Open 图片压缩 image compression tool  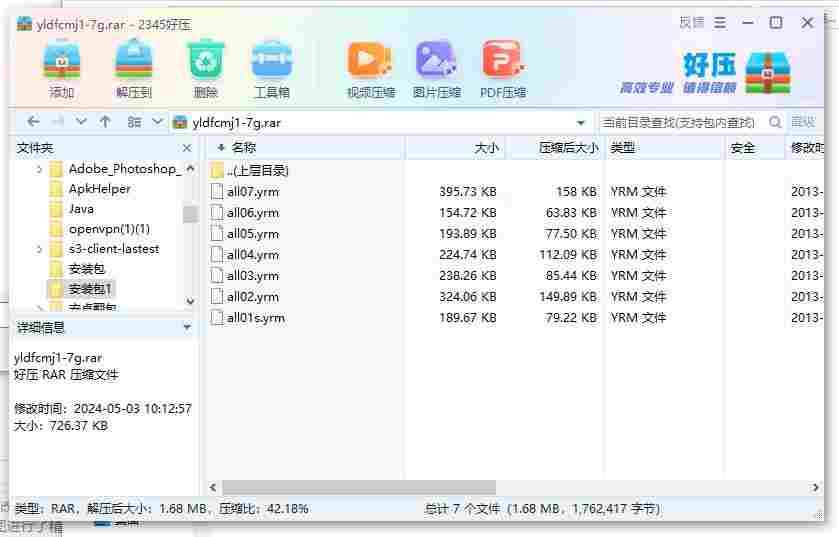[x=436, y=70]
